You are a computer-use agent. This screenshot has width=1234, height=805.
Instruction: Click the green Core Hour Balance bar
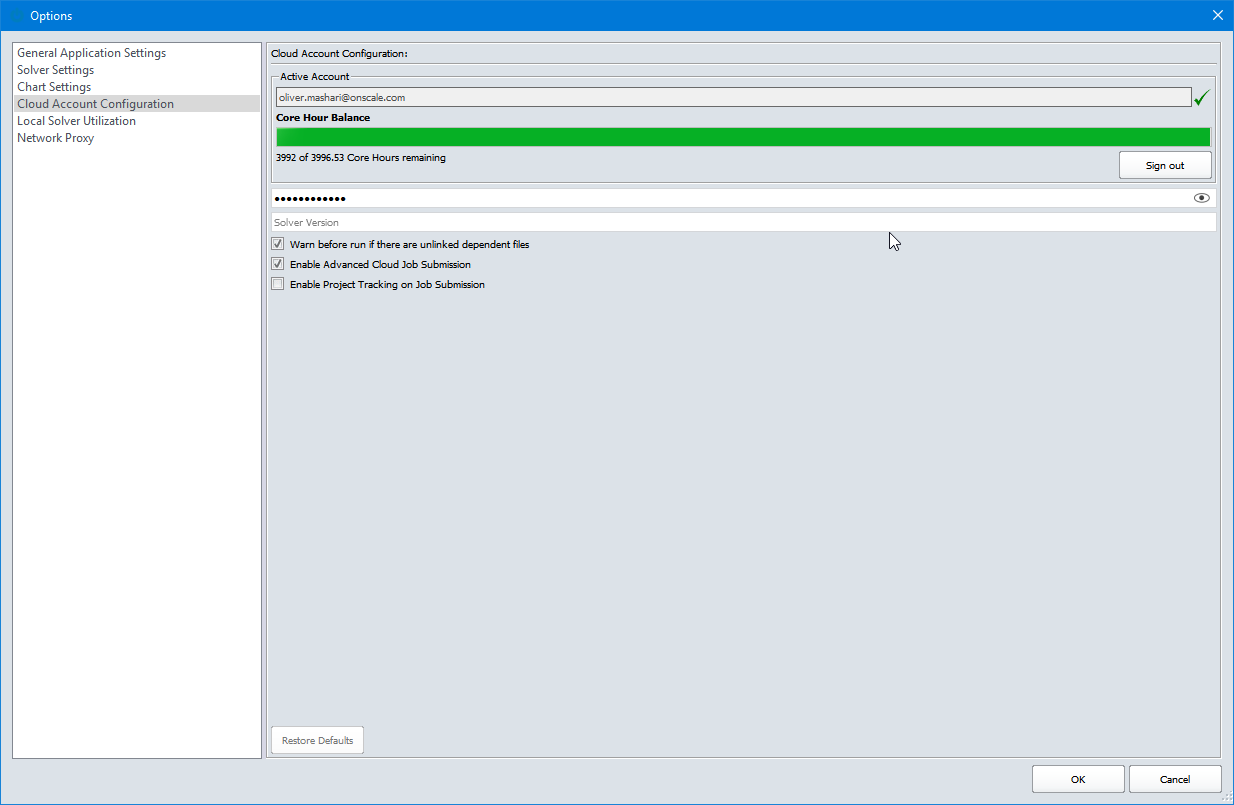(743, 137)
